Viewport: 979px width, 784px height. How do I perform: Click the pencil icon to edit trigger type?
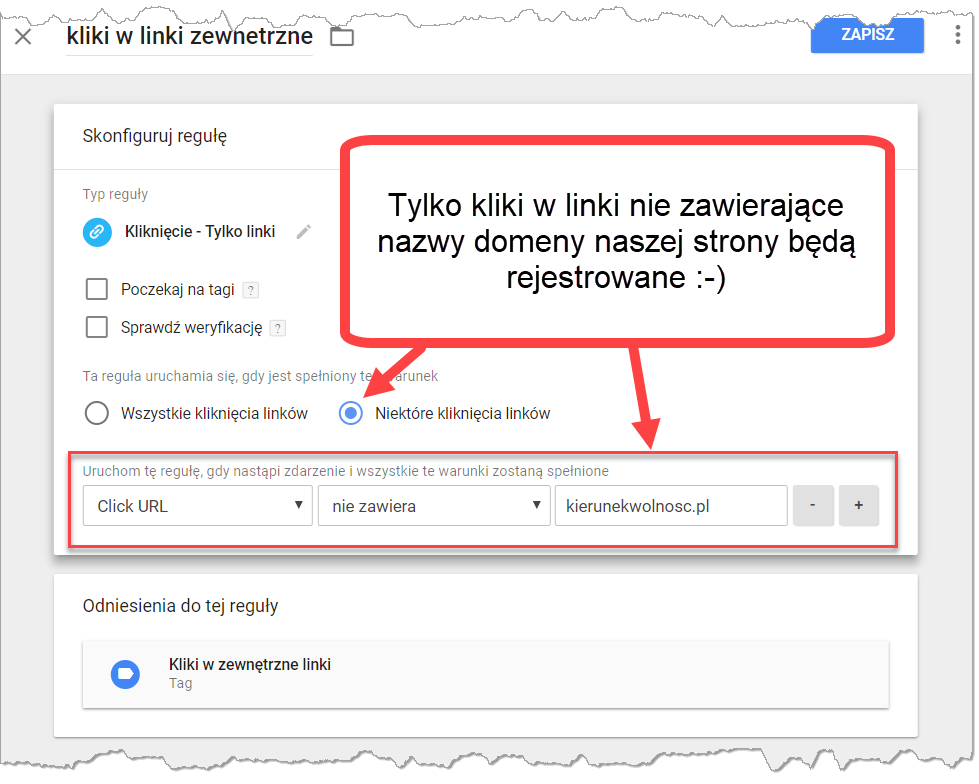[304, 231]
